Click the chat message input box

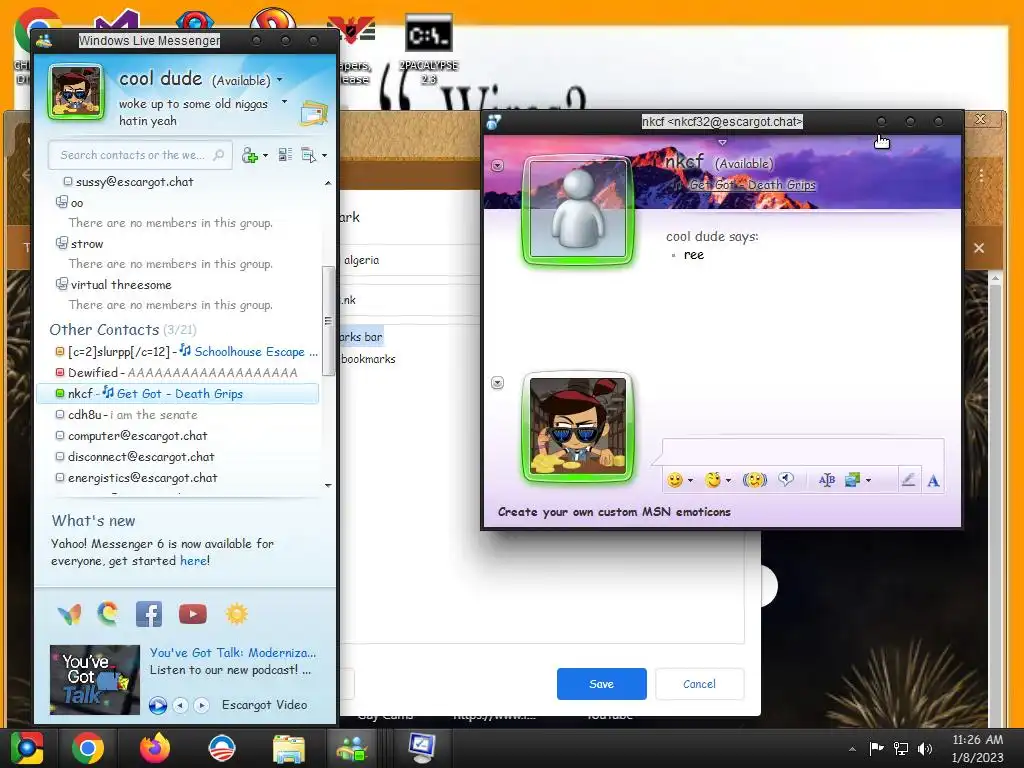[803, 451]
